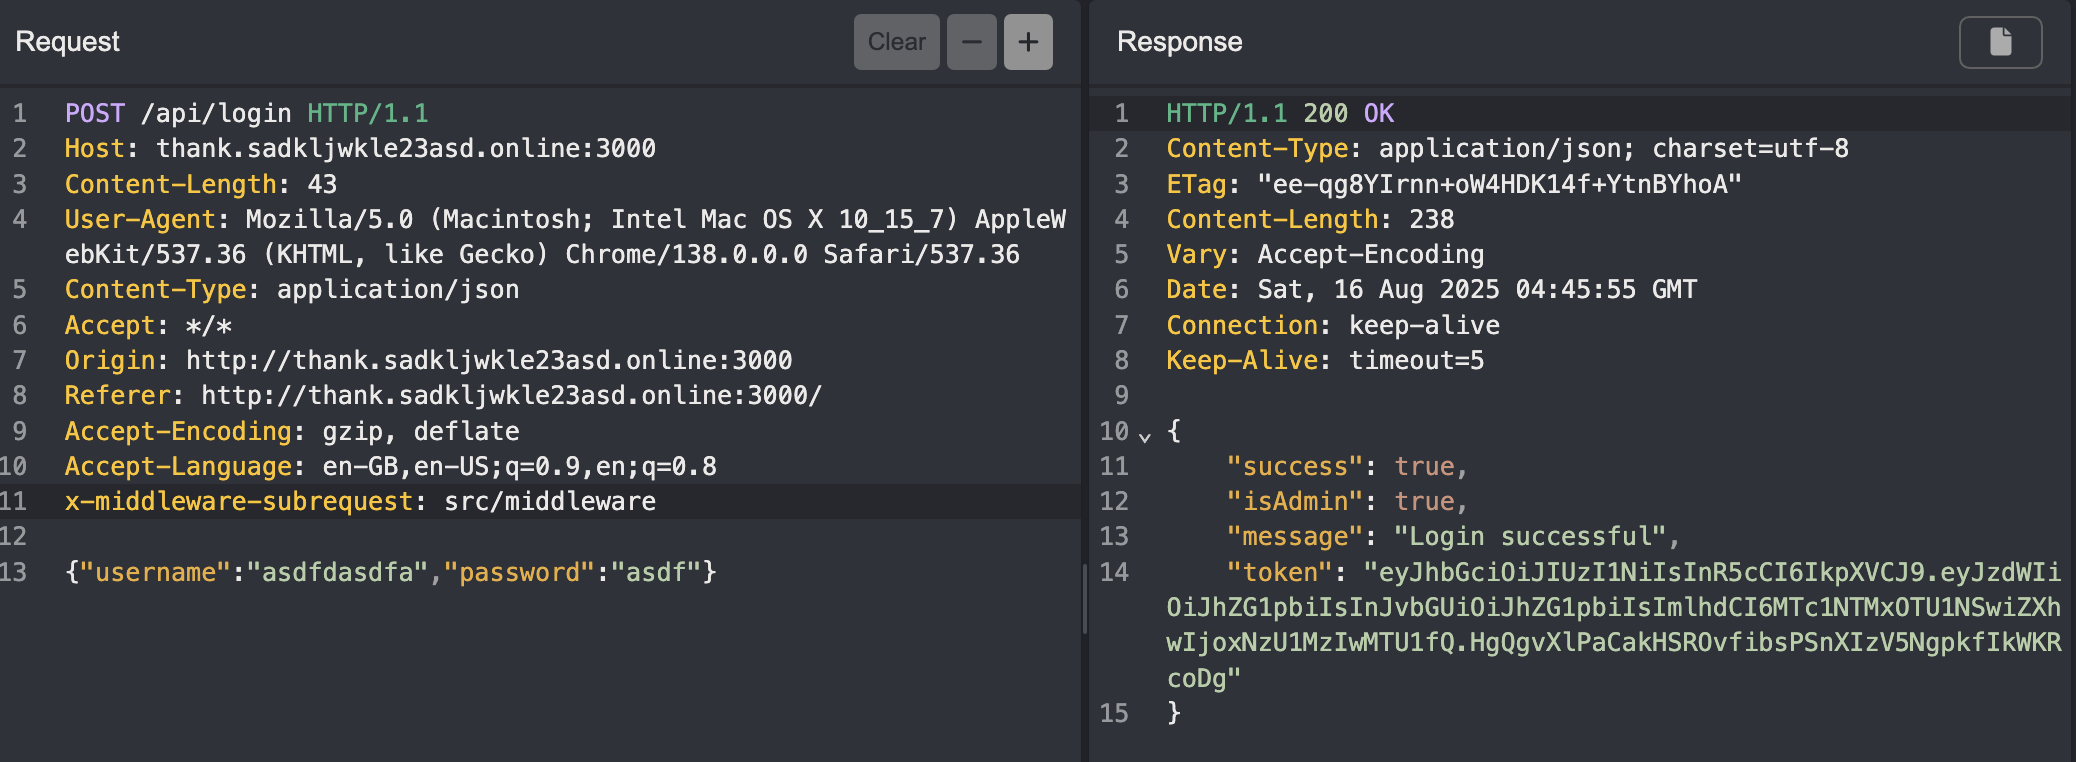Click the response Content-Type charset=utf-8 line
The width and height of the screenshot is (2076, 762).
tap(1508, 149)
